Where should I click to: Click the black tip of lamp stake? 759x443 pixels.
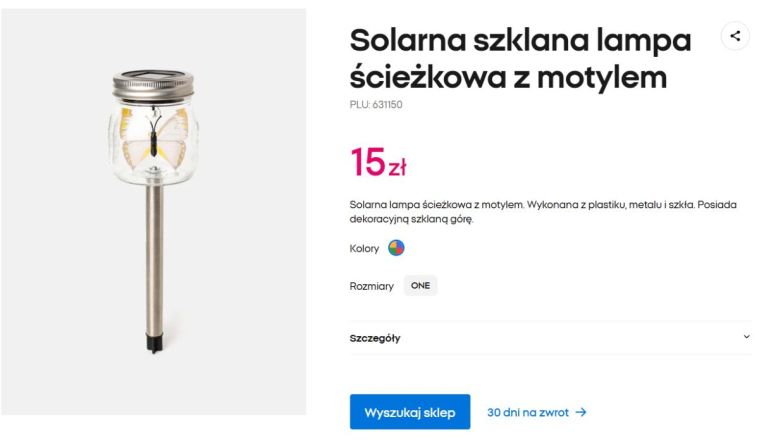(153, 345)
